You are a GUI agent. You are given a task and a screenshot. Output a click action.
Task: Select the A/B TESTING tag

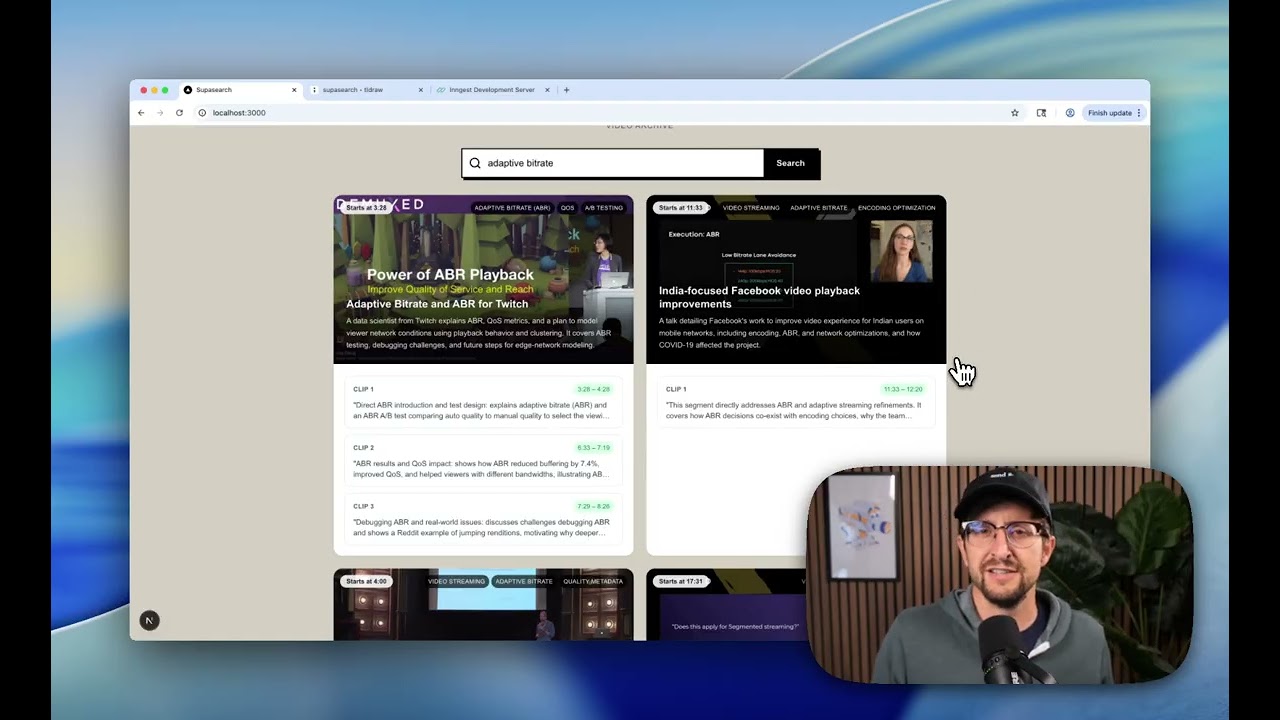click(604, 208)
